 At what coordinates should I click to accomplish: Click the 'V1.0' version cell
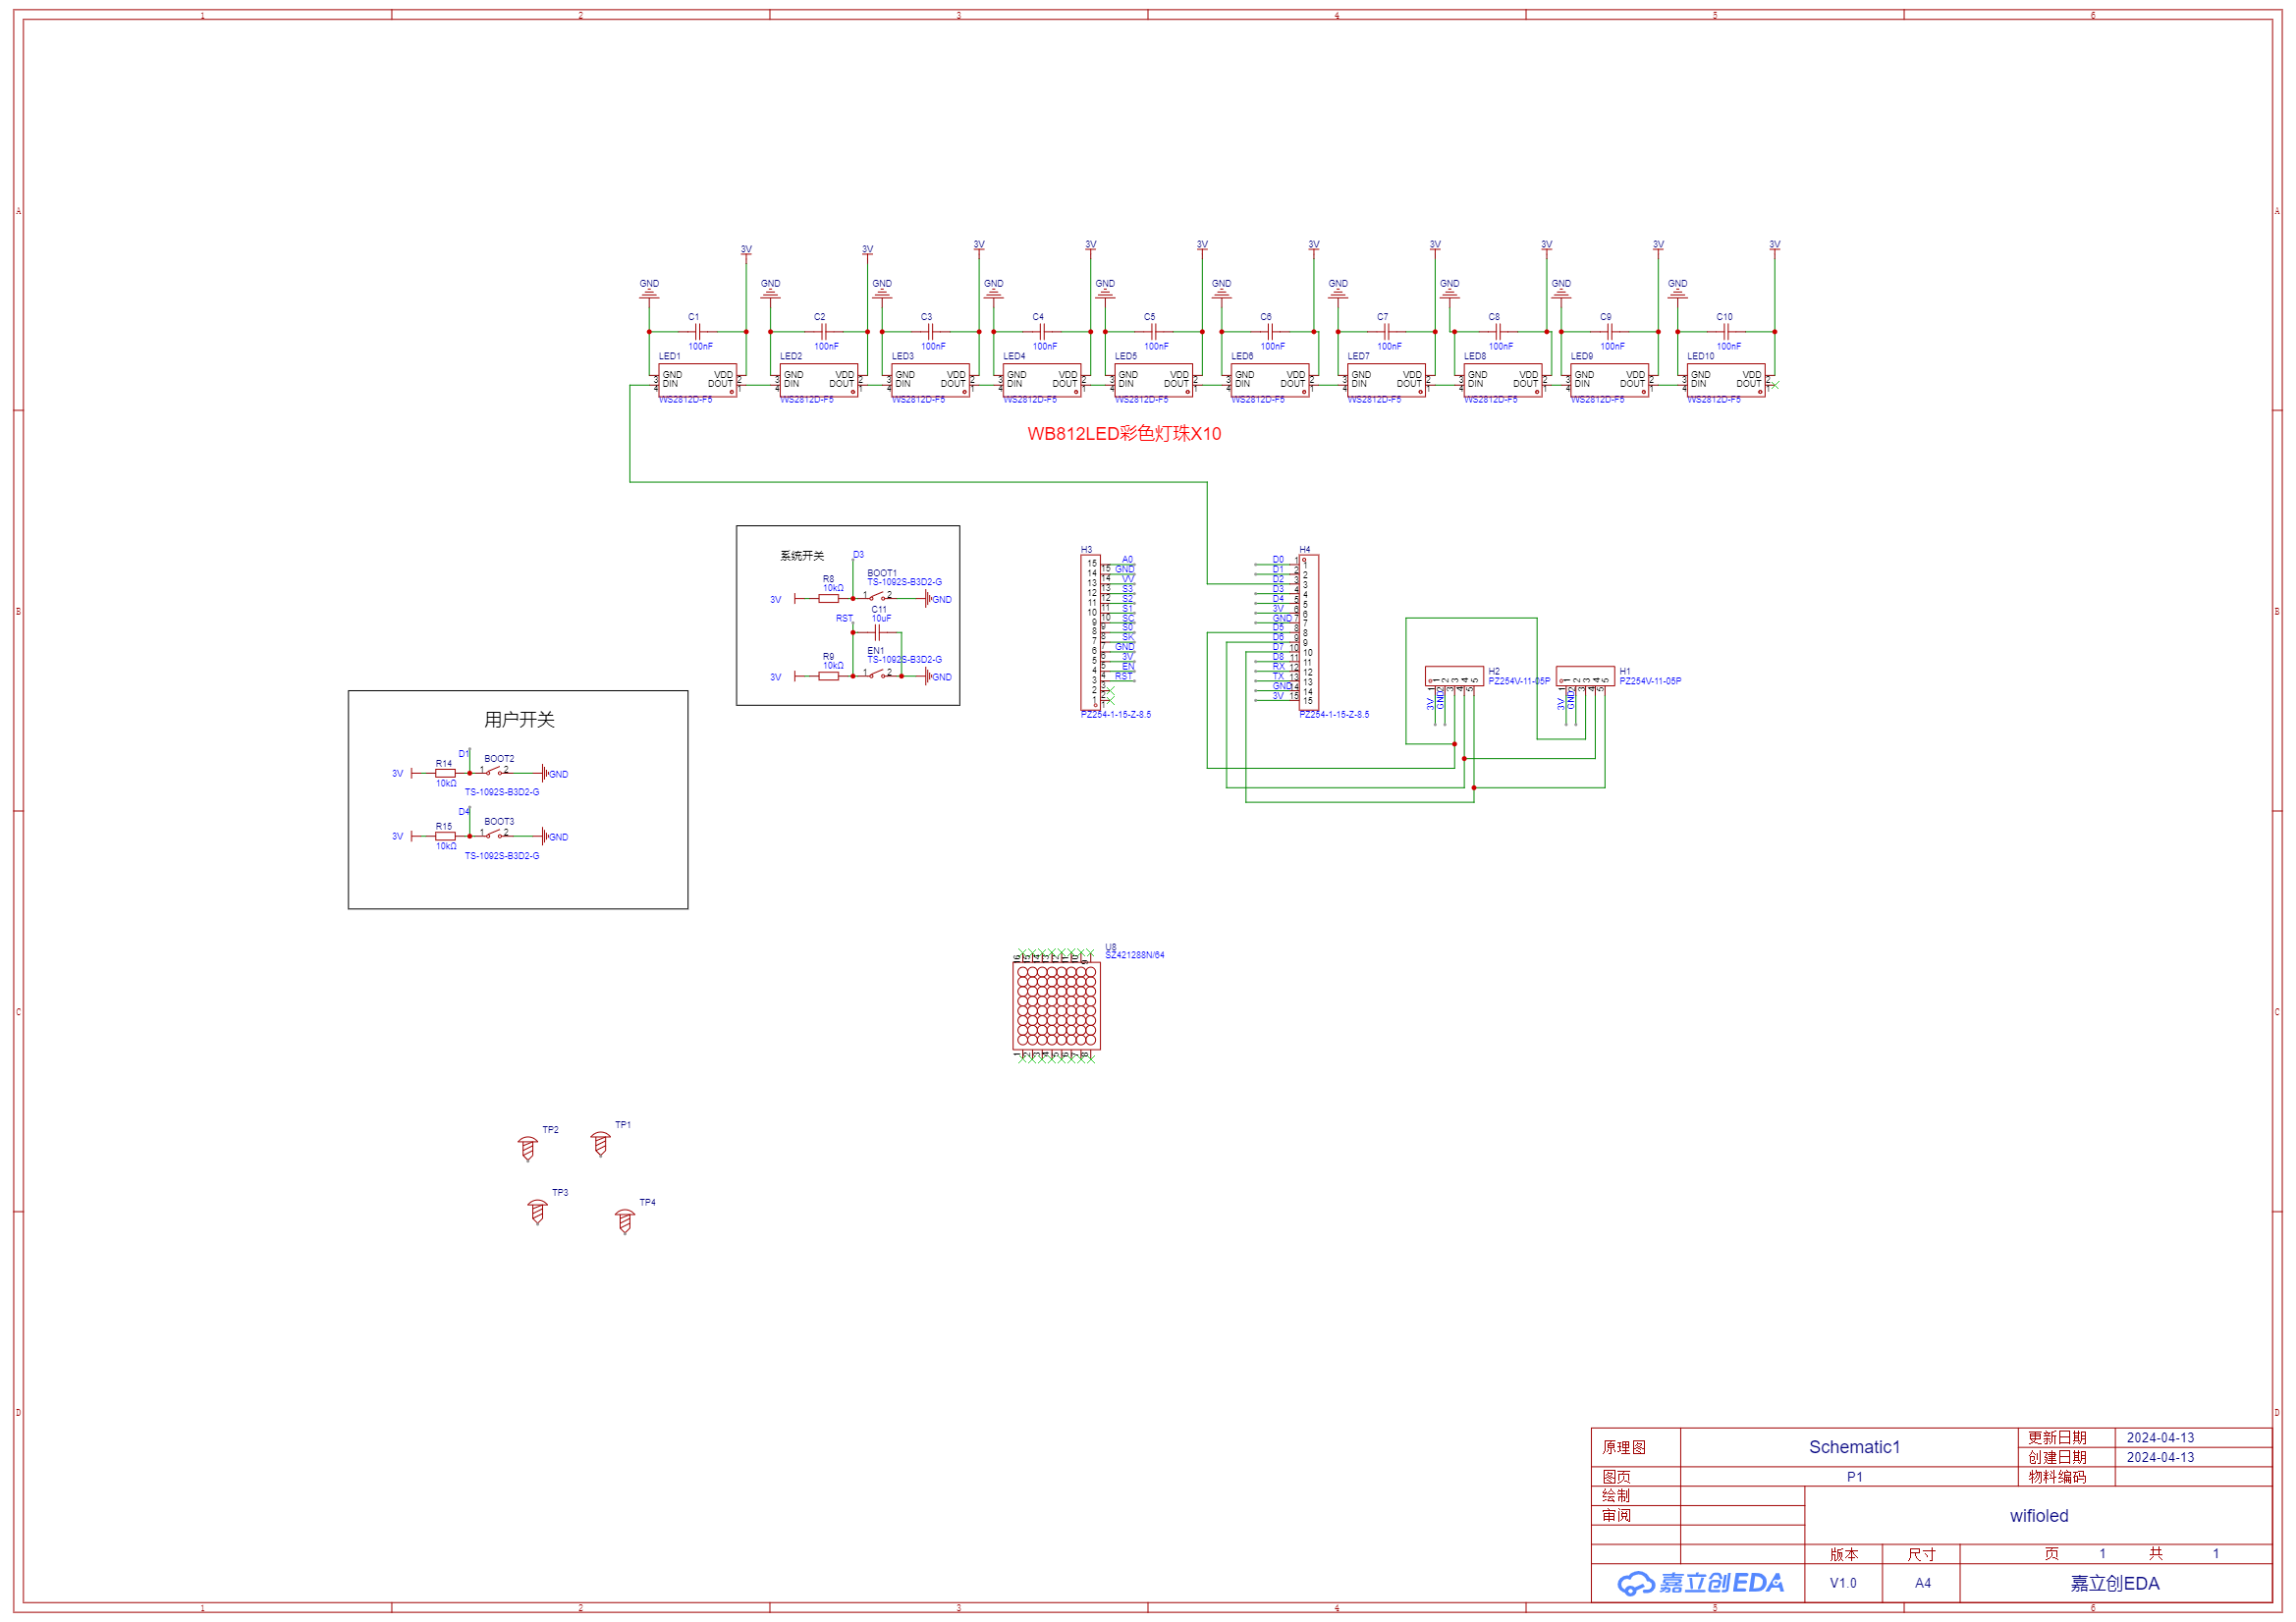(1843, 1583)
